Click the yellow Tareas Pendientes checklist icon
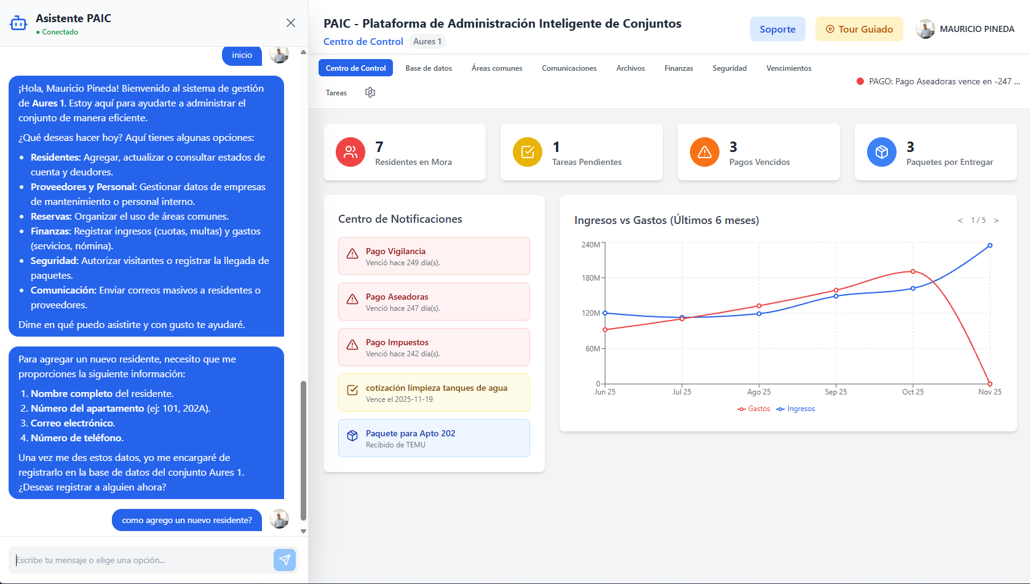This screenshot has width=1030, height=584. 527,152
